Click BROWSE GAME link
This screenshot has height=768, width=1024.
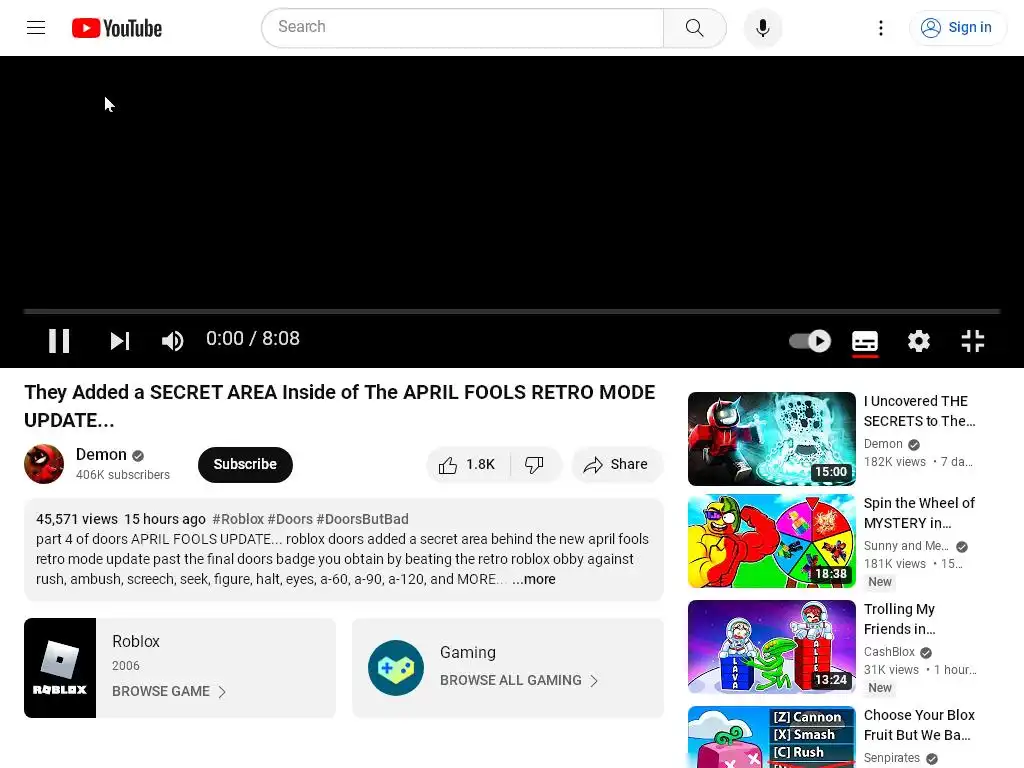click(168, 691)
